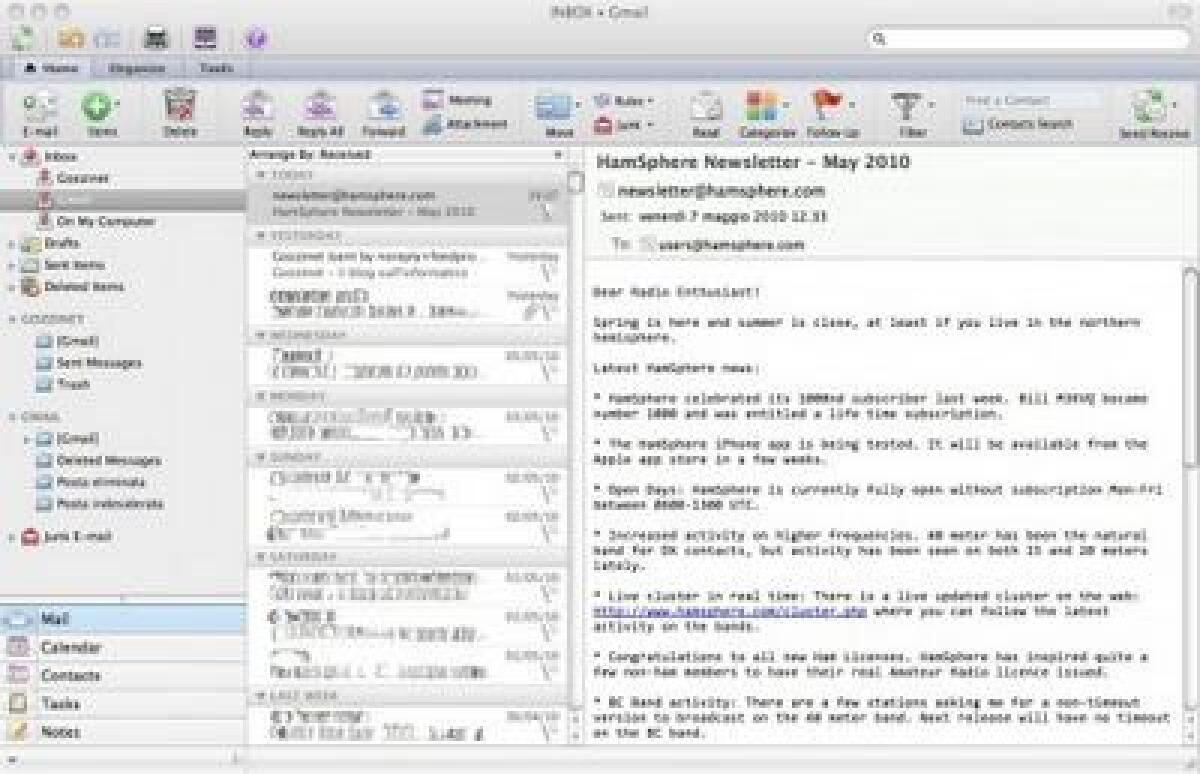The height and width of the screenshot is (774, 1200).
Task: Open the Tasks view from the bottom navigation
Action: point(122,703)
